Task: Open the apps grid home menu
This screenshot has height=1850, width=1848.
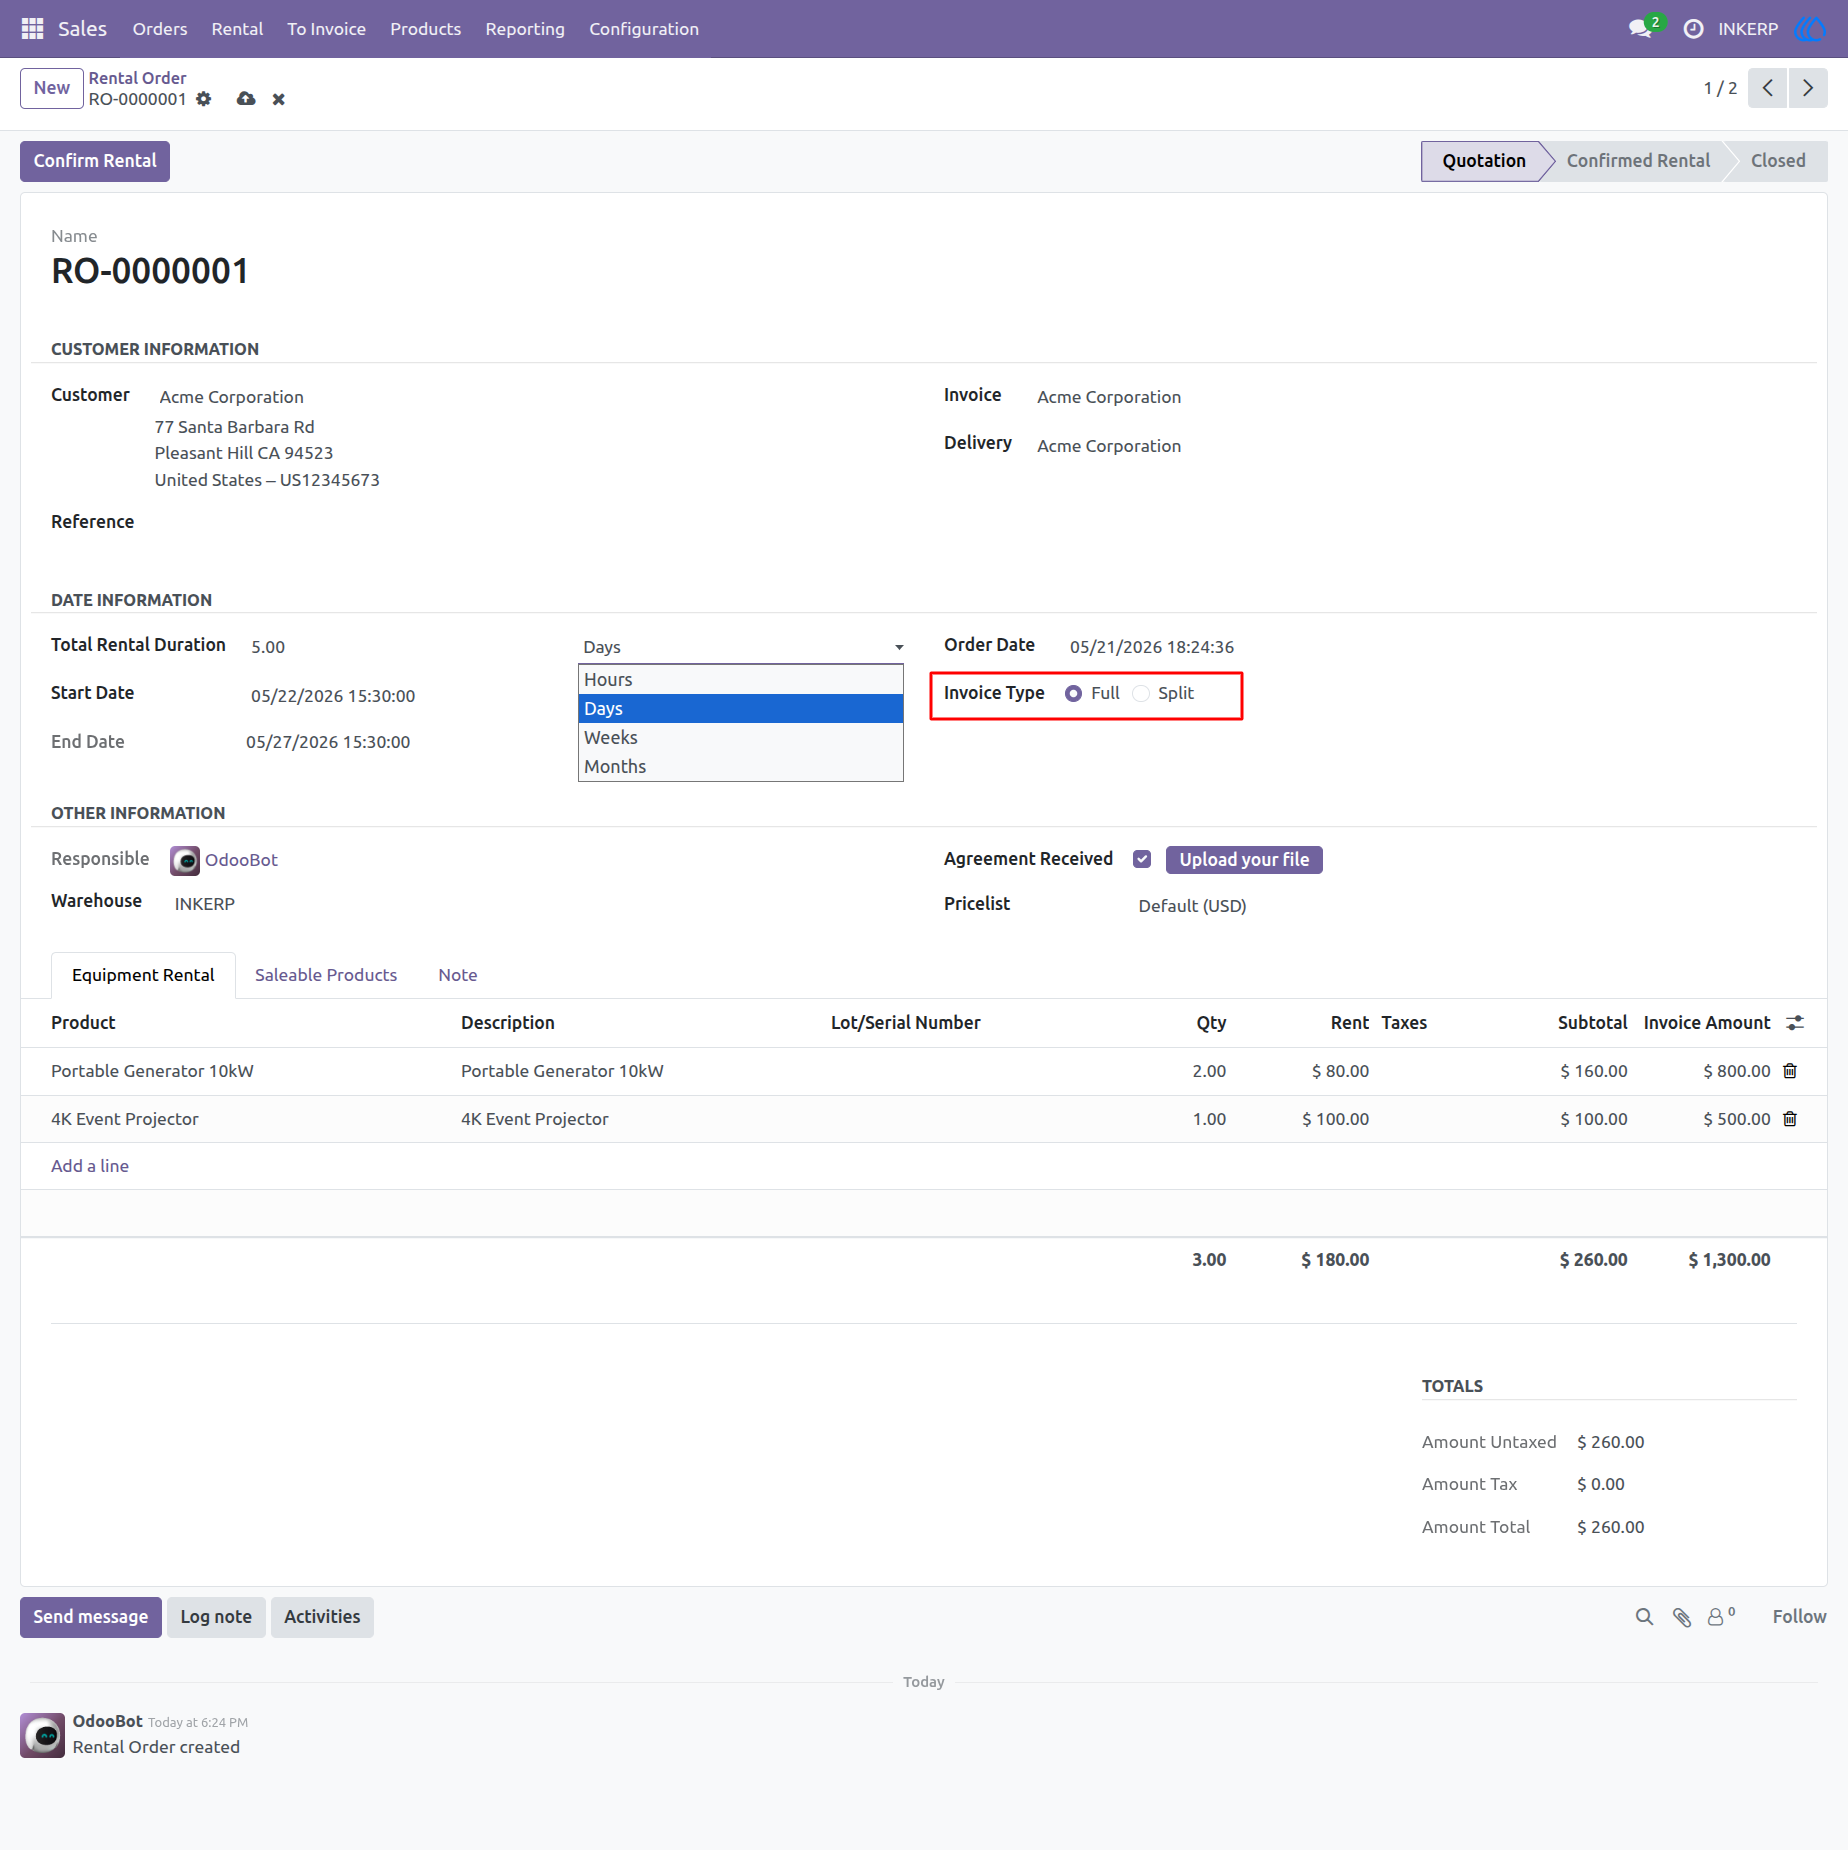Action: tap(32, 29)
